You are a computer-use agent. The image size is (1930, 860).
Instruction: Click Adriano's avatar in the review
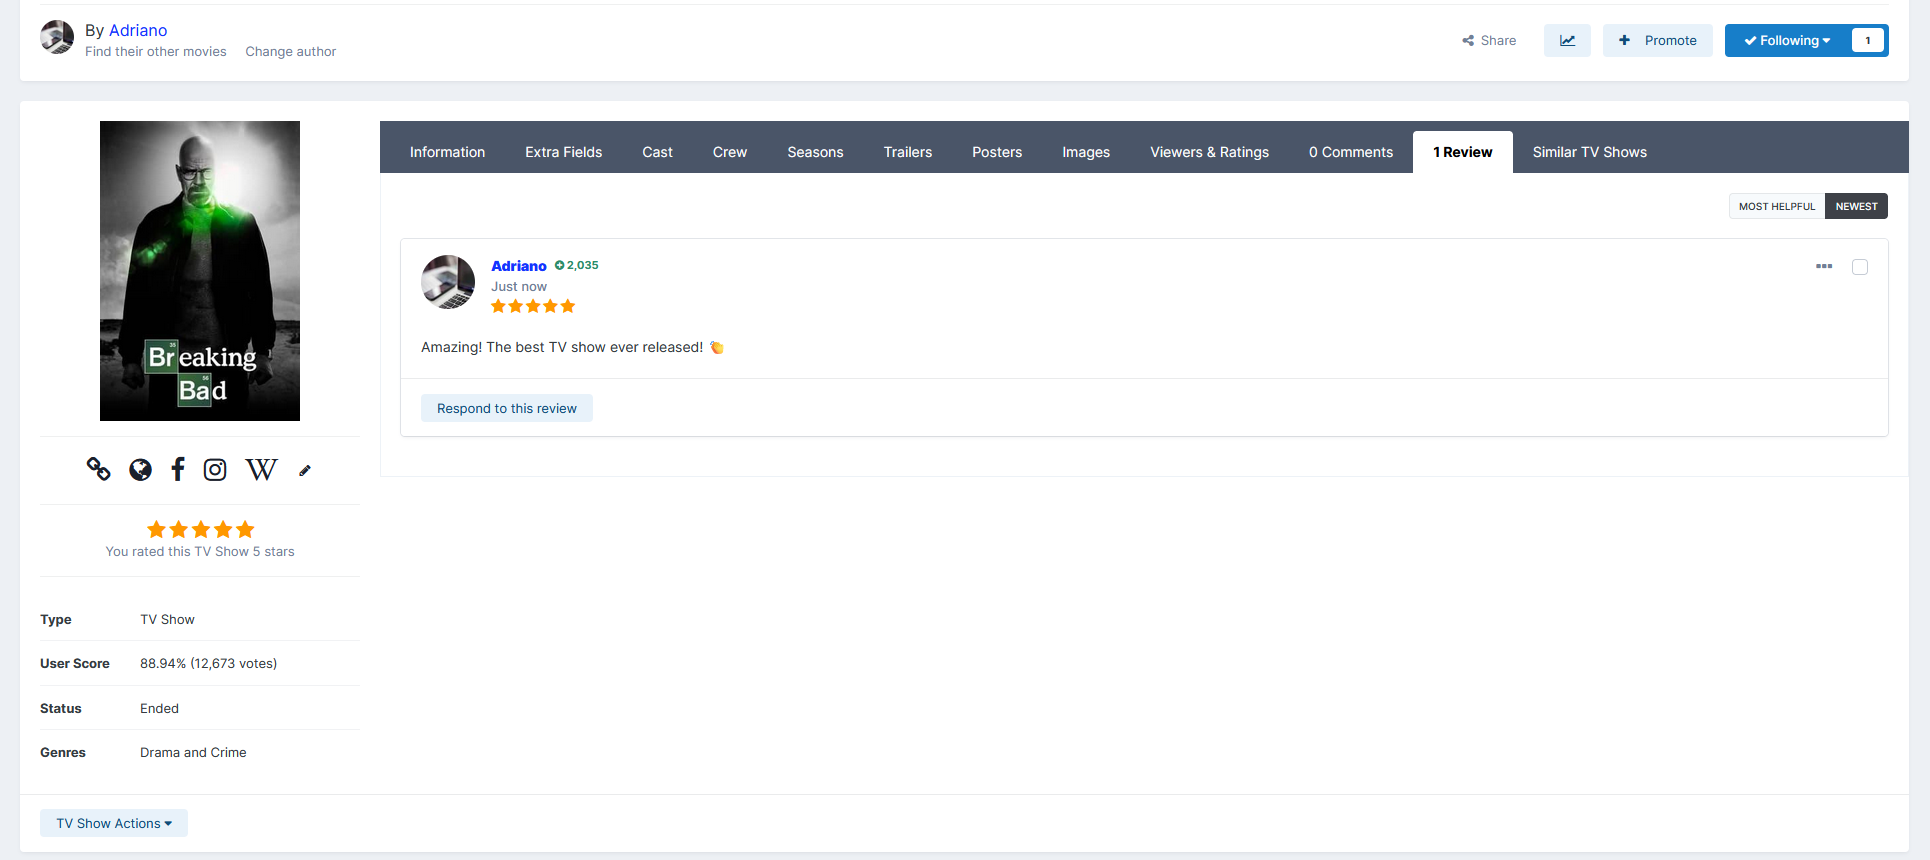point(448,282)
